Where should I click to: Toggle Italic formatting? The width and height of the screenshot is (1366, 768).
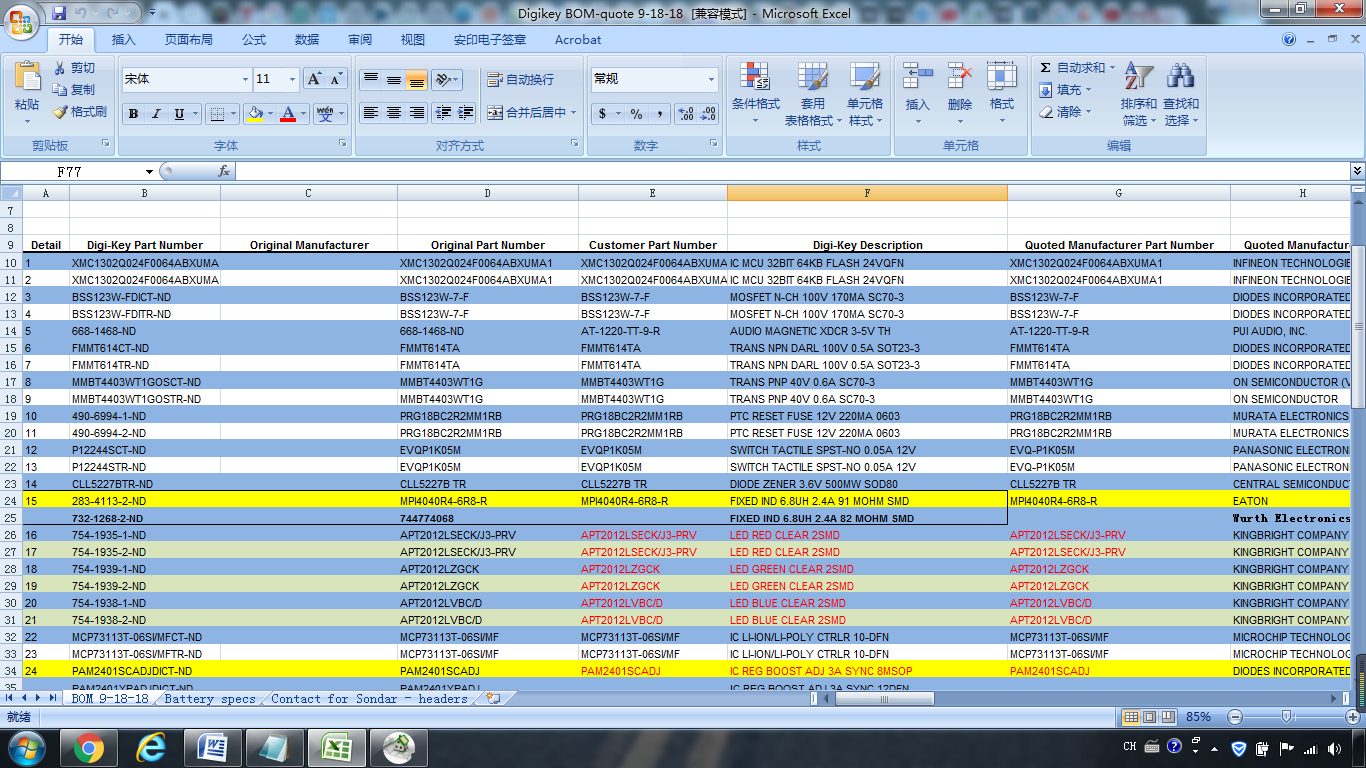coord(156,114)
